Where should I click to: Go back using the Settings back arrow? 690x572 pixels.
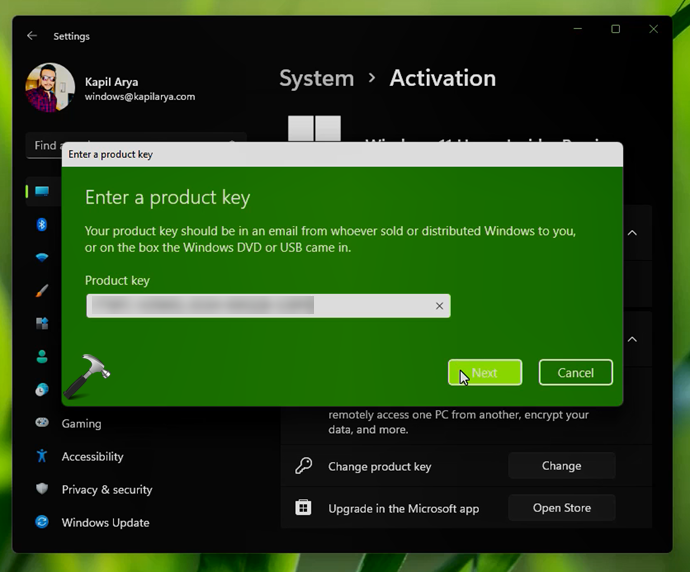32,36
